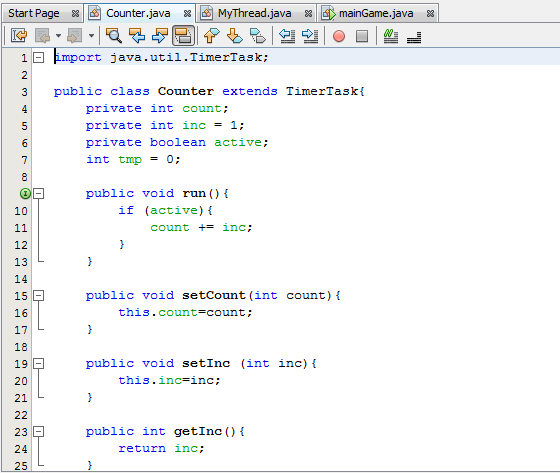This screenshot has width=560, height=473.
Task: Collapse the setInc method fold
Action: (39, 364)
